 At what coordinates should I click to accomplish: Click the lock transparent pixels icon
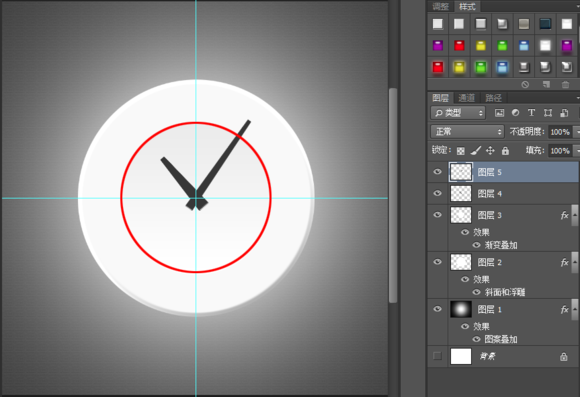click(x=461, y=151)
